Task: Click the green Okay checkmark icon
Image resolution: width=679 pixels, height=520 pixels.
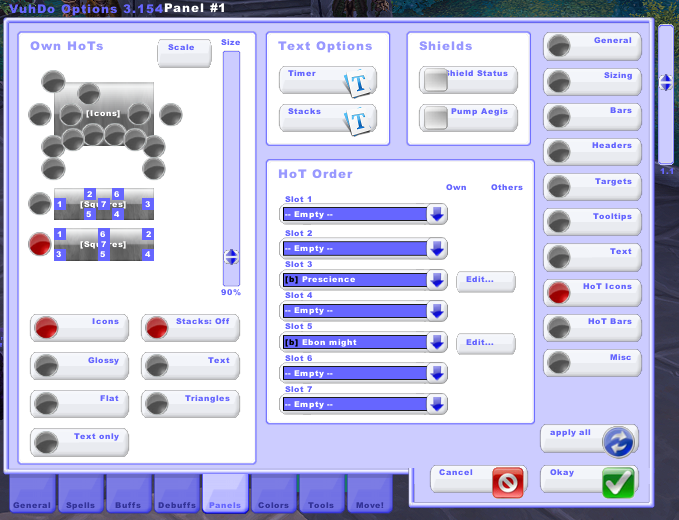Action: [x=618, y=483]
